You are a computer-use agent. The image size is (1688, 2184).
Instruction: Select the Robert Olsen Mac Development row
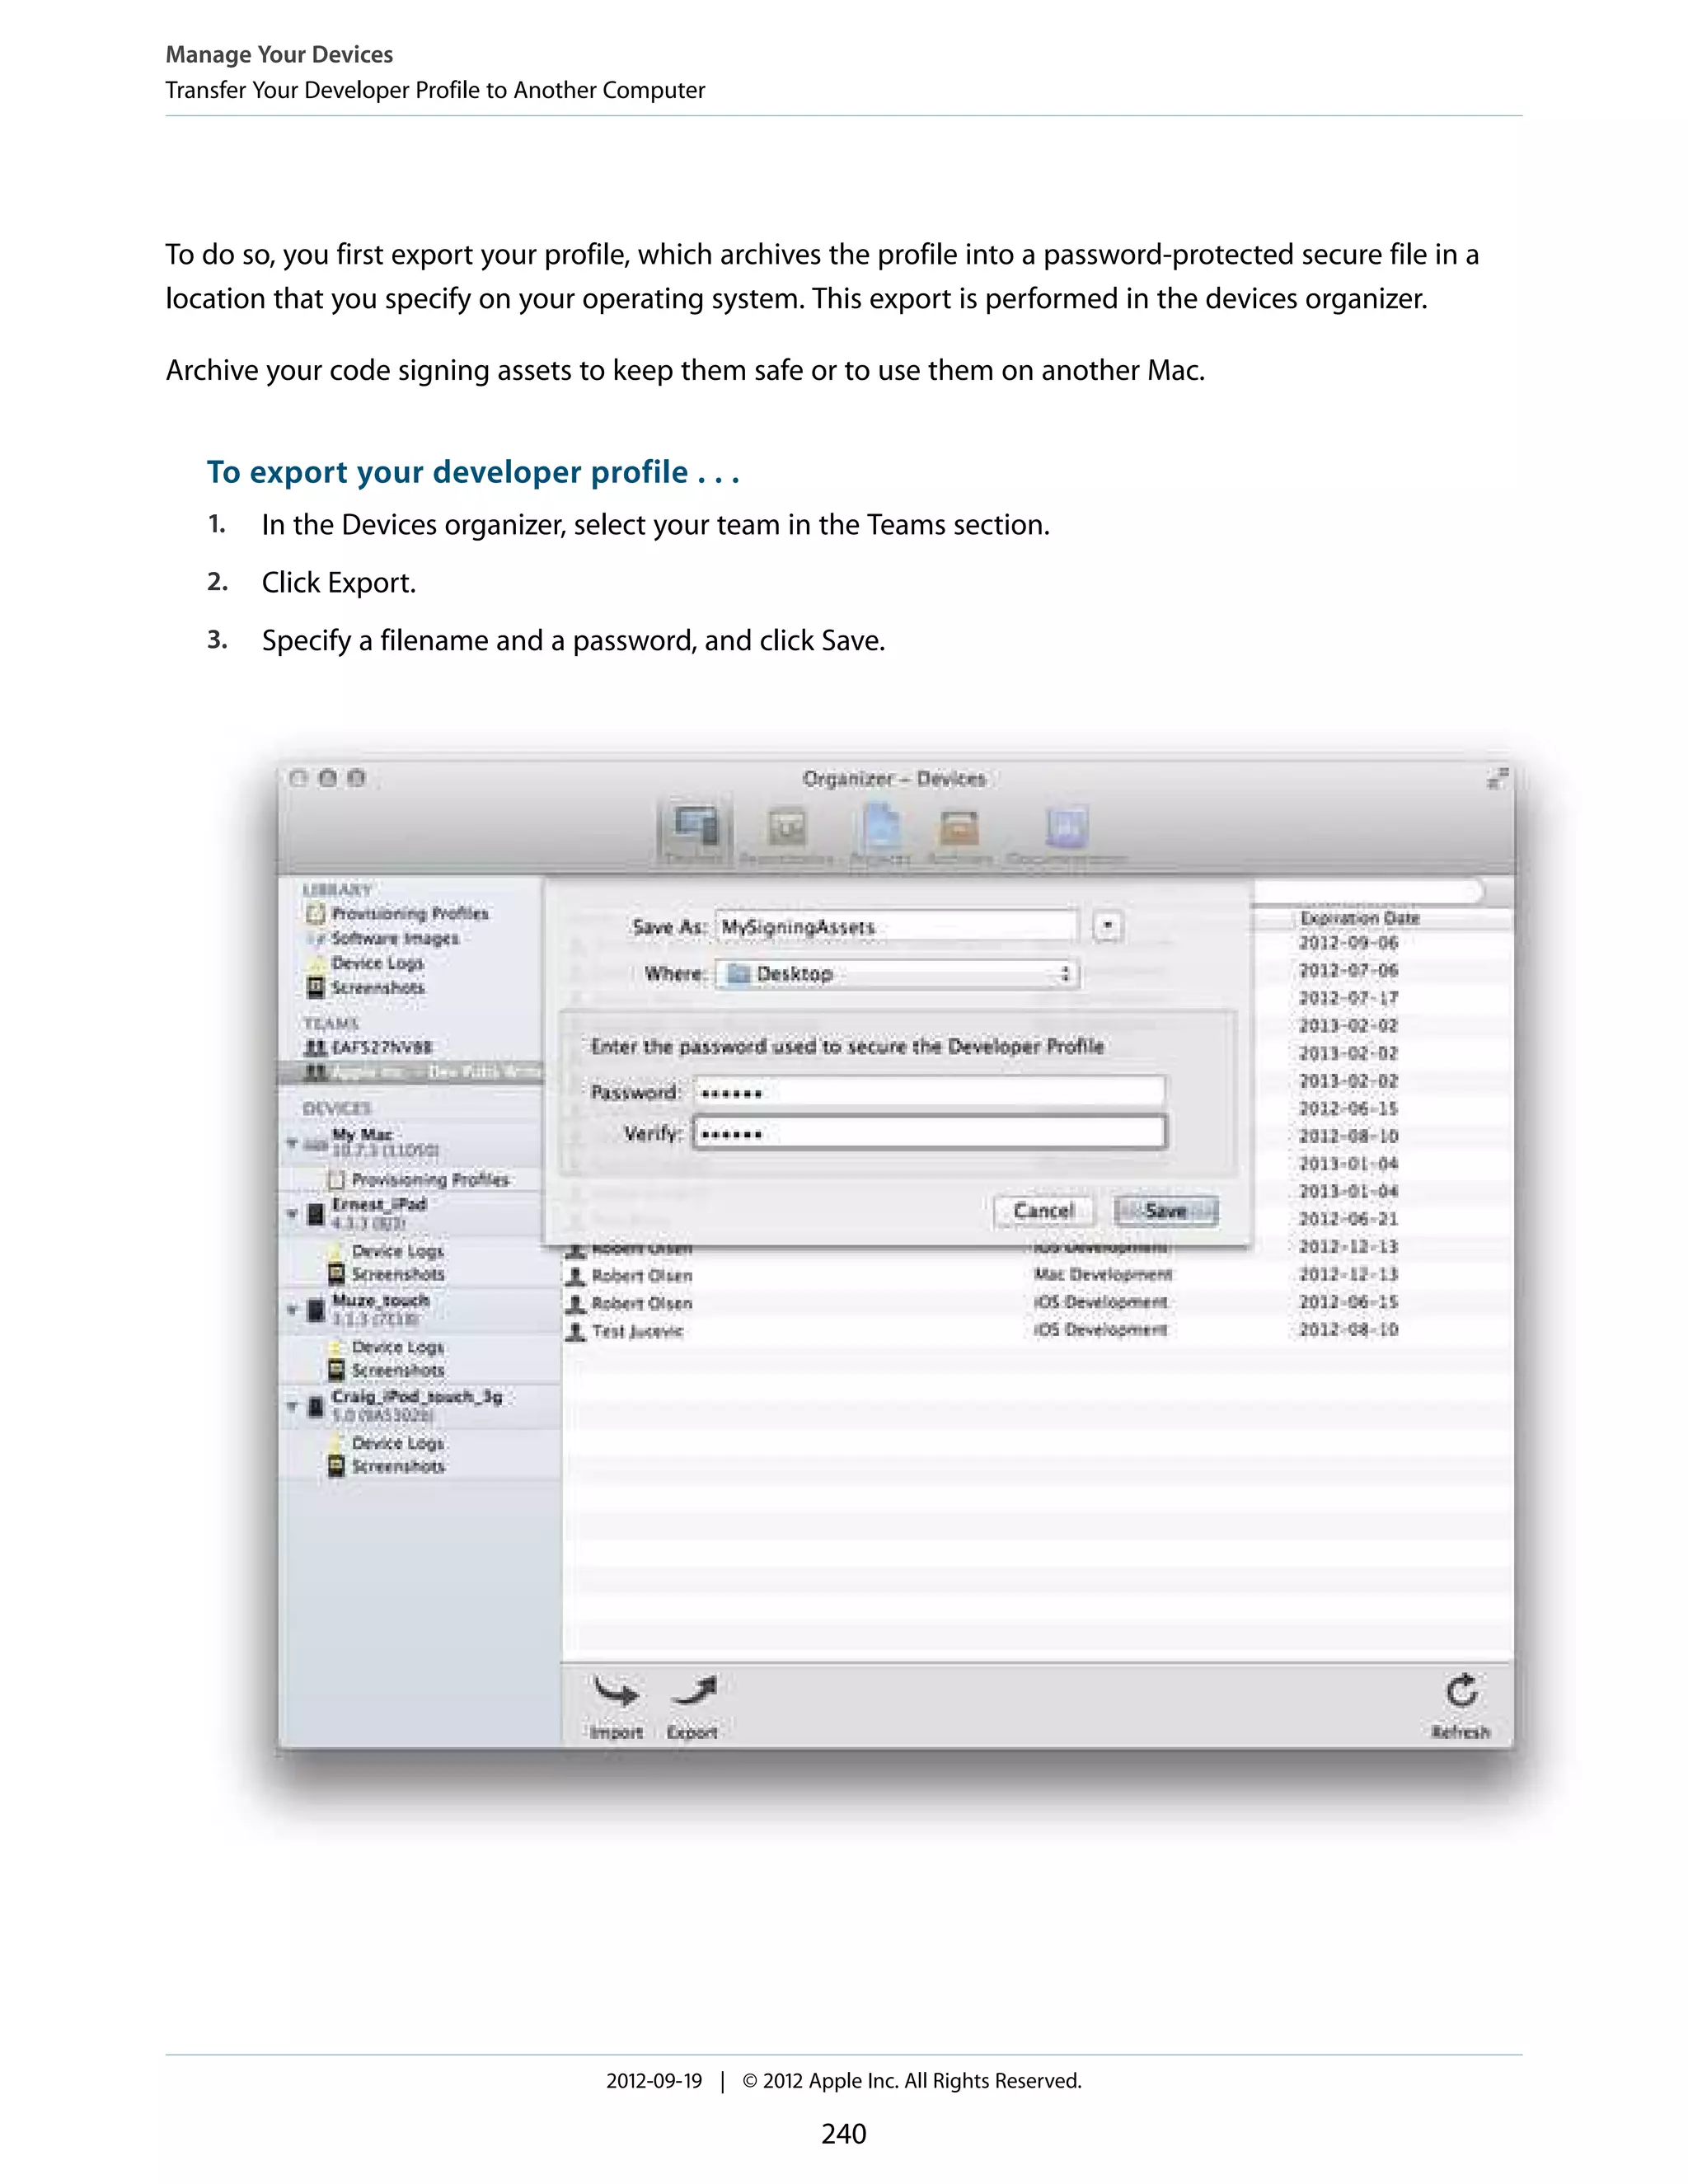point(1037,1275)
